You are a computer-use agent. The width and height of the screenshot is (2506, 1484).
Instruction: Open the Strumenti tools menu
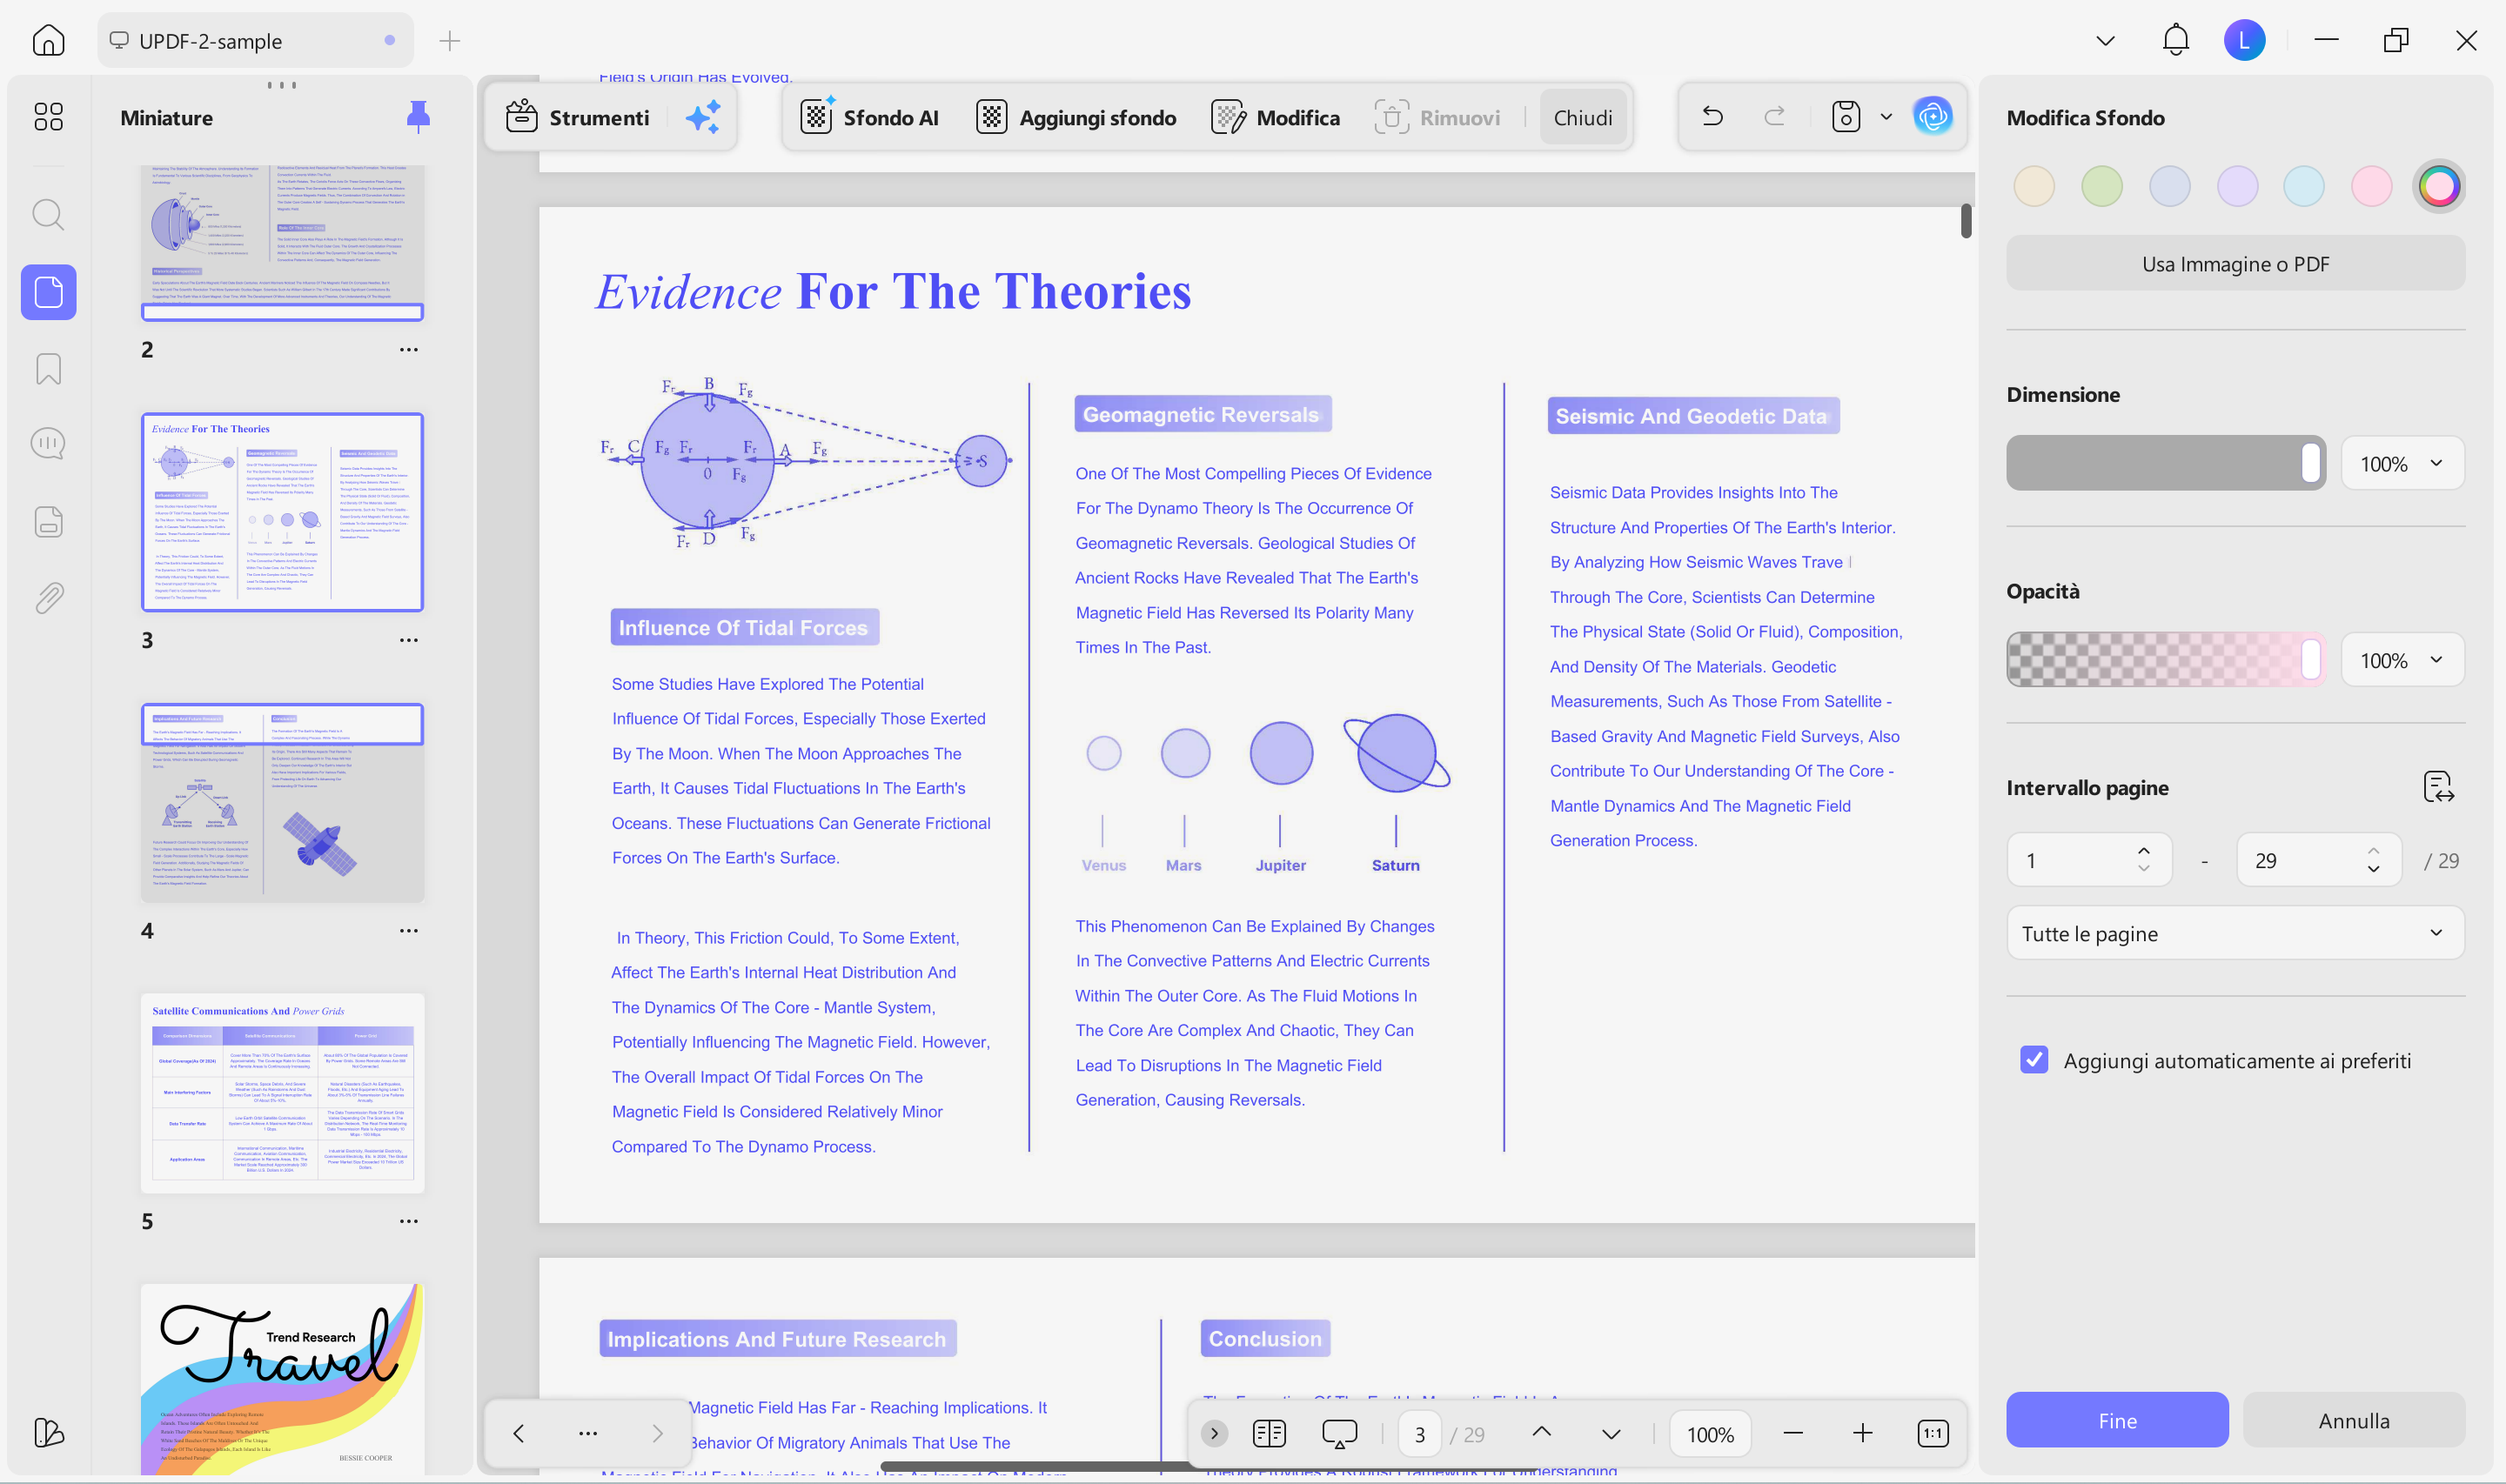pyautogui.click(x=578, y=117)
